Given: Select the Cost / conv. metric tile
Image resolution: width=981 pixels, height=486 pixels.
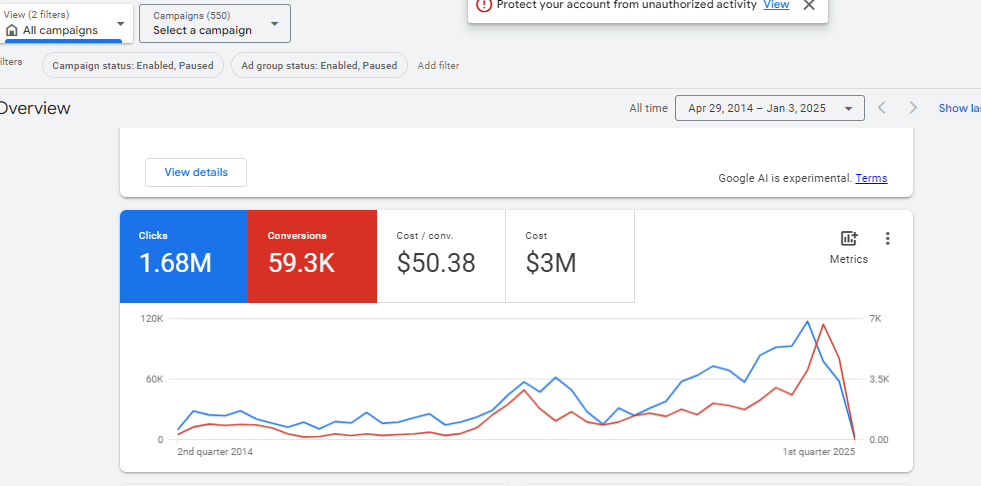Looking at the screenshot, I should (441, 256).
